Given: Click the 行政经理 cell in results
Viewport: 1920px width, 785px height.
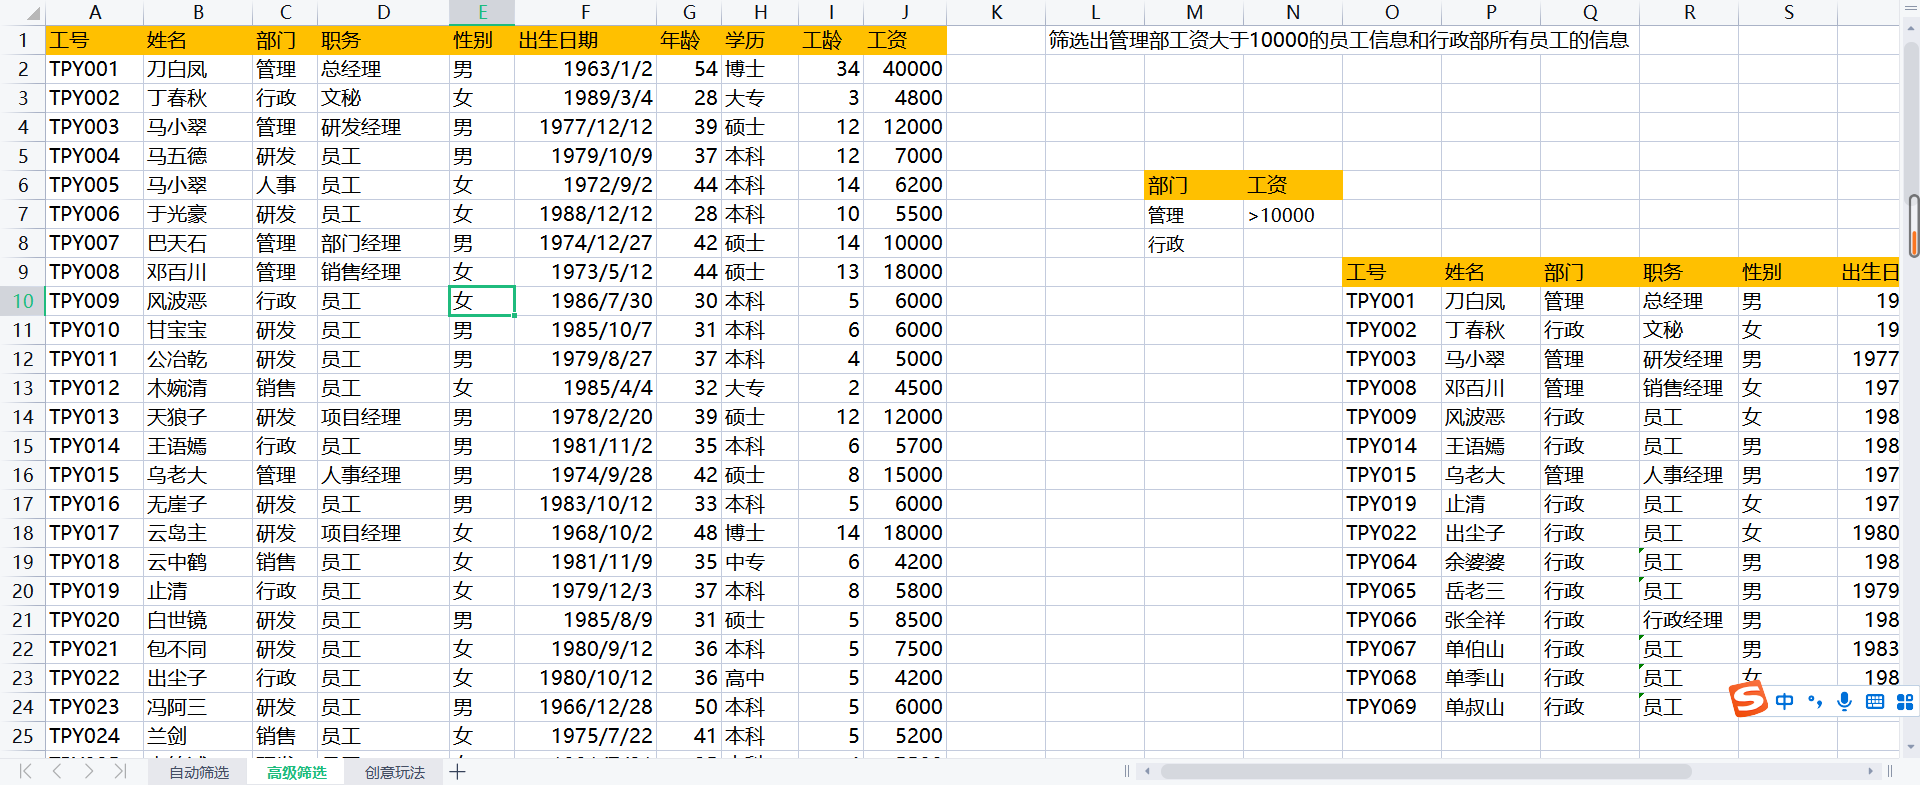Looking at the screenshot, I should [1689, 620].
